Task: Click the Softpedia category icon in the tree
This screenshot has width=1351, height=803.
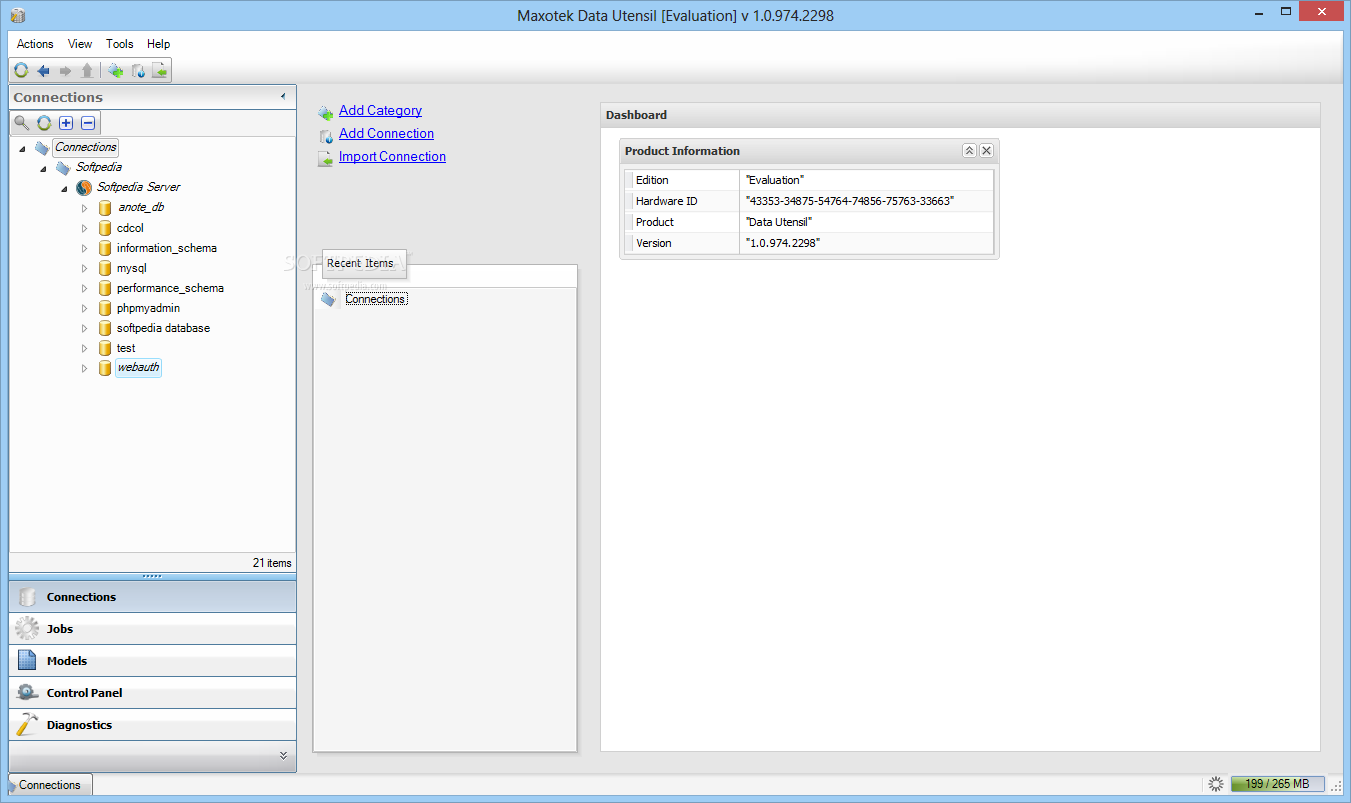Action: click(x=63, y=167)
